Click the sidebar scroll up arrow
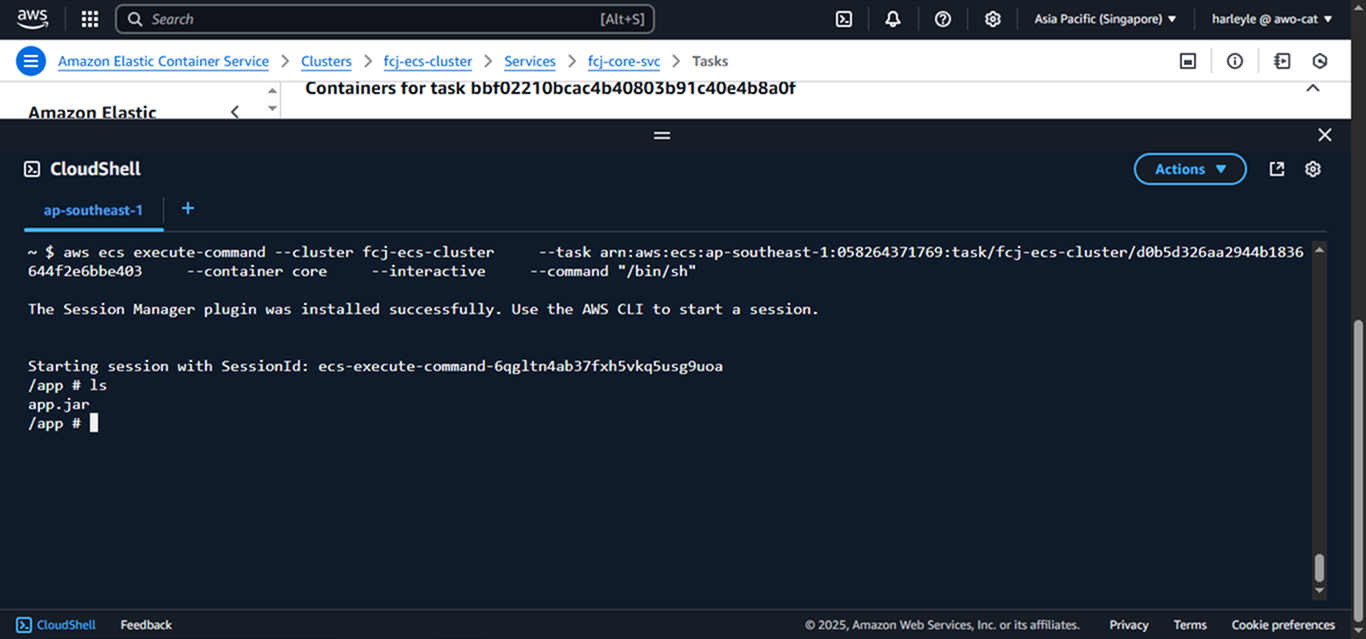This screenshot has width=1366, height=639. [272, 91]
